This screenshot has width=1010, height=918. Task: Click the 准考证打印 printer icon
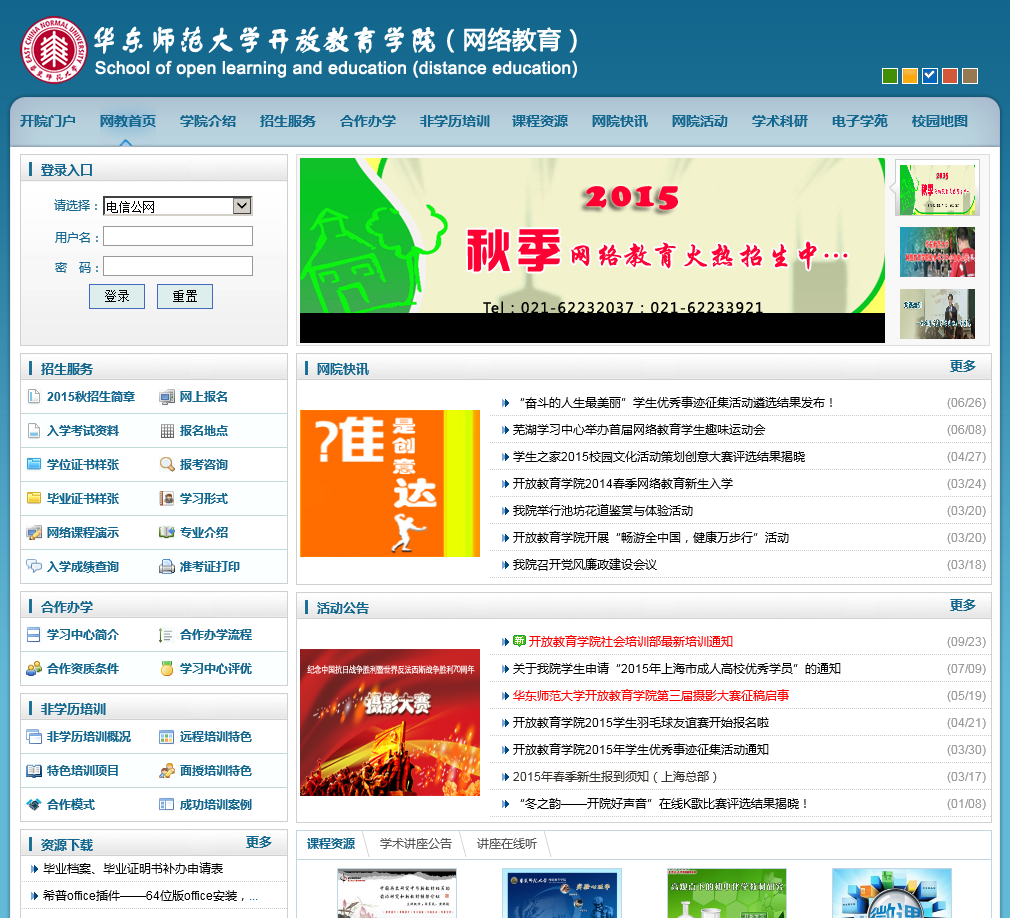[x=167, y=566]
